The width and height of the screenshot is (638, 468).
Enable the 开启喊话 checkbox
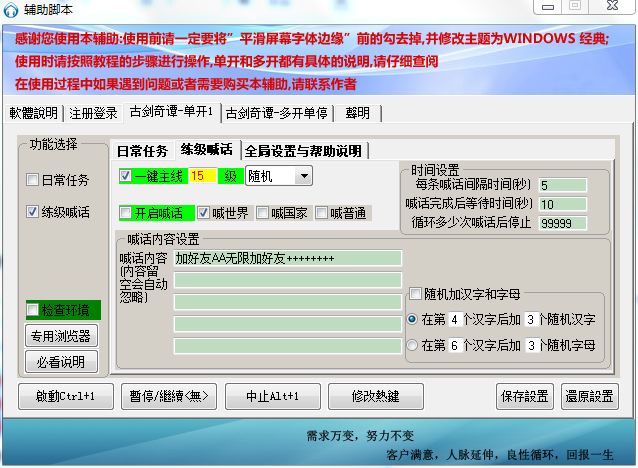click(x=125, y=213)
